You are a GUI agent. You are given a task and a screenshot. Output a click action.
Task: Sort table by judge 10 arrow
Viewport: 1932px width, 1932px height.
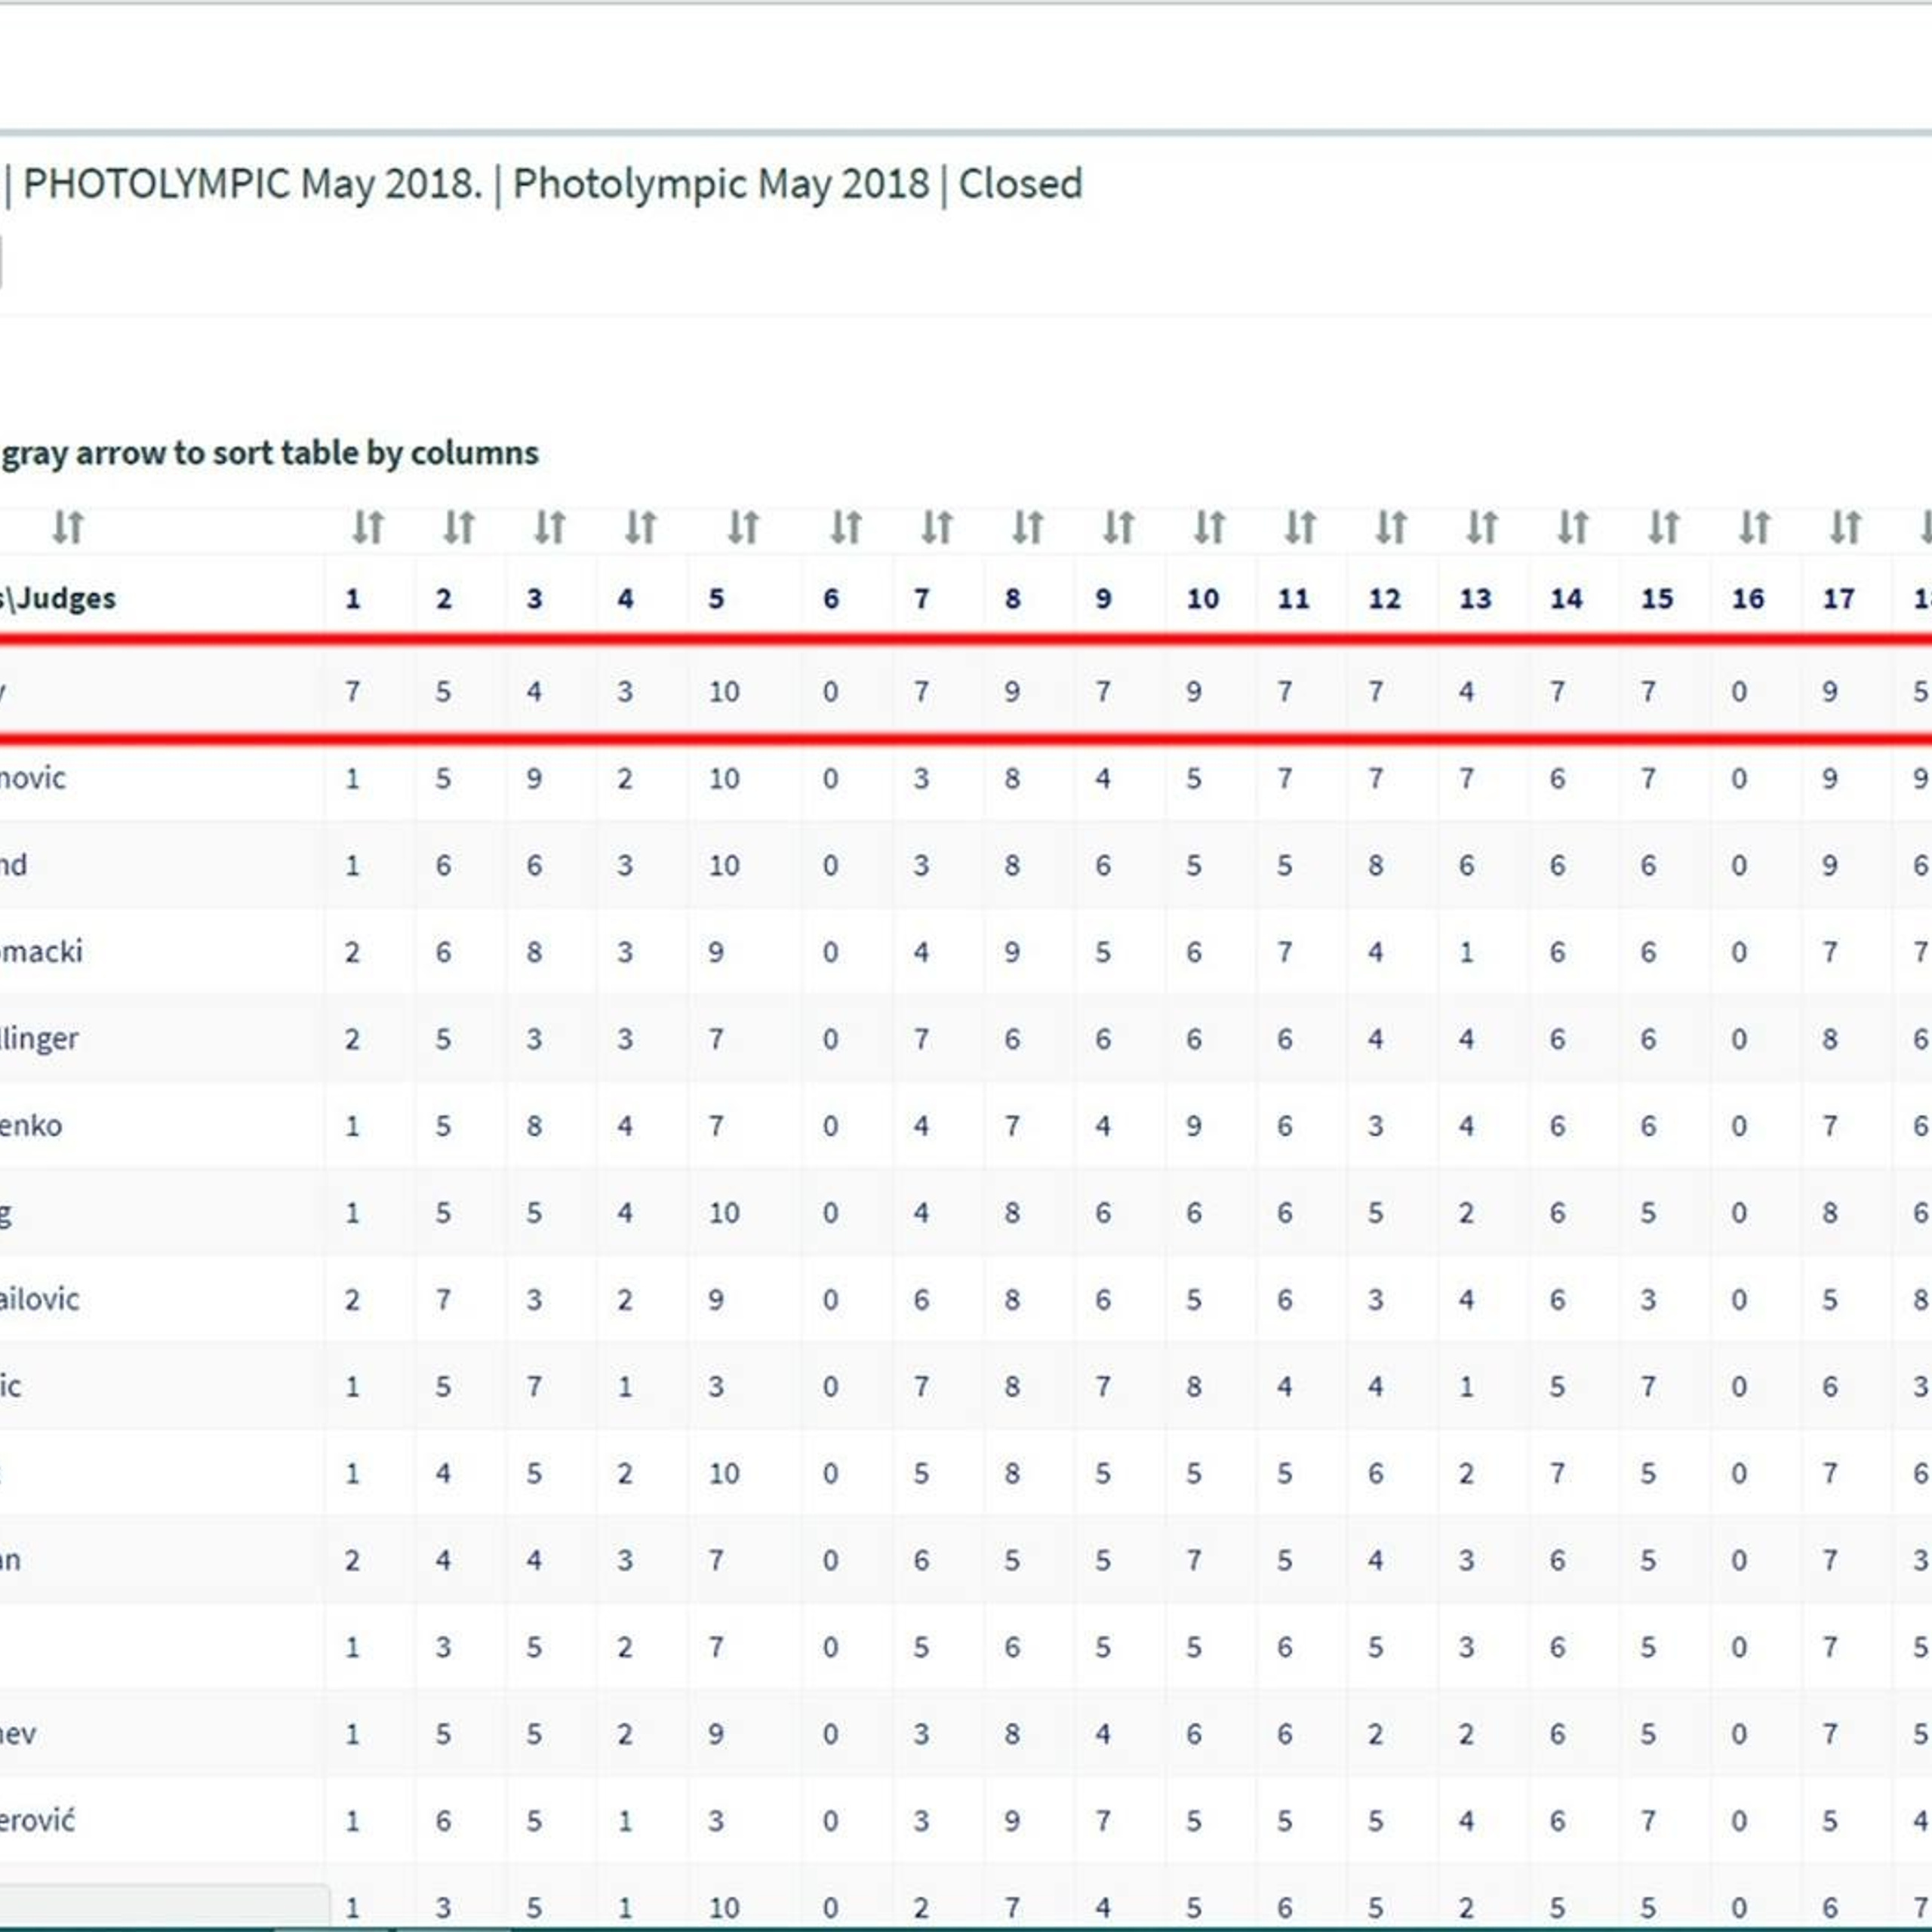tap(1209, 527)
